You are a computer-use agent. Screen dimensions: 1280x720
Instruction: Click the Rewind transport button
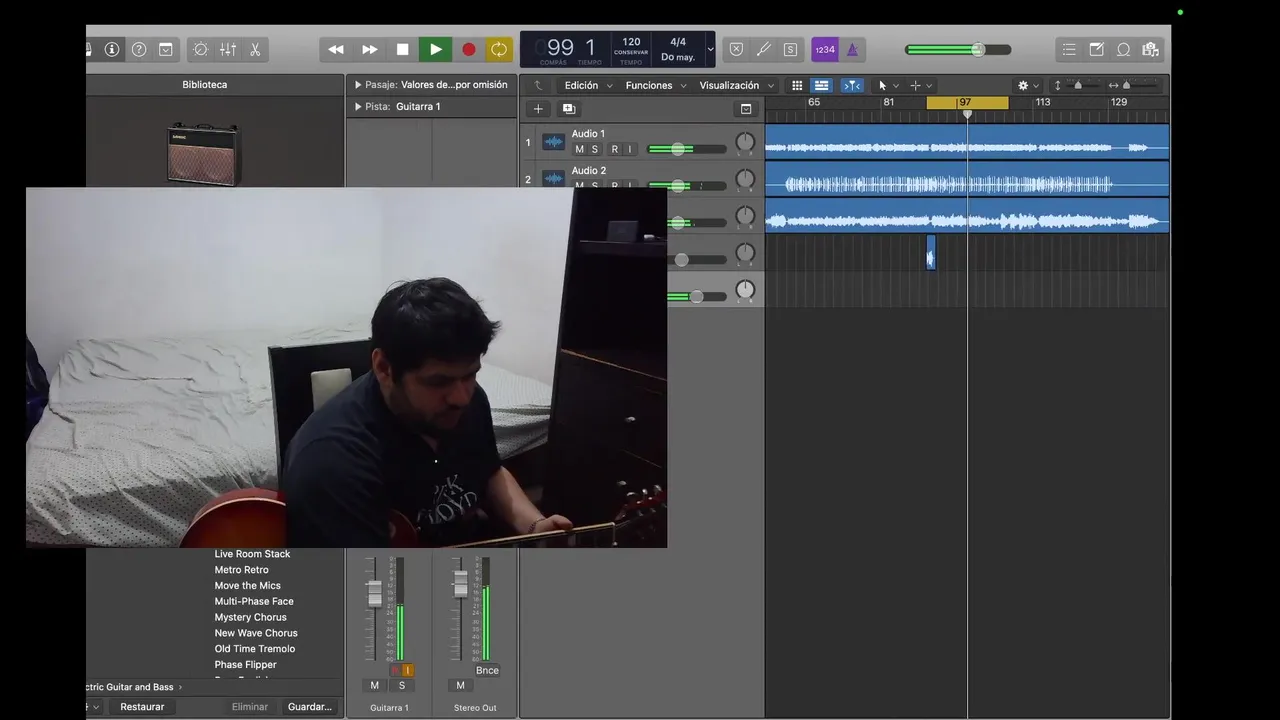(x=336, y=49)
